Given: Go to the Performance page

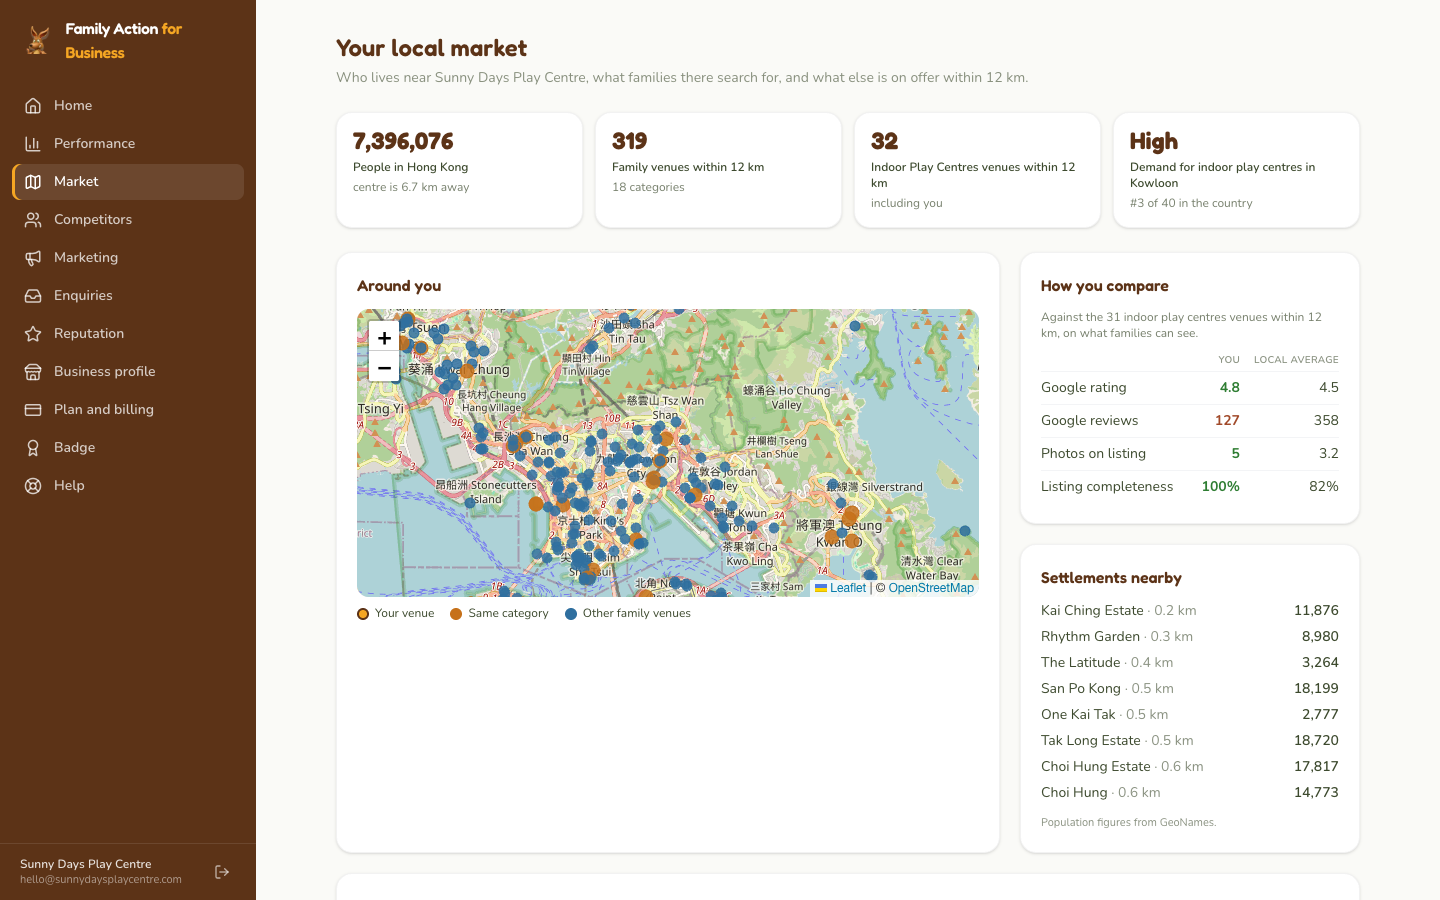Looking at the screenshot, I should coord(128,143).
